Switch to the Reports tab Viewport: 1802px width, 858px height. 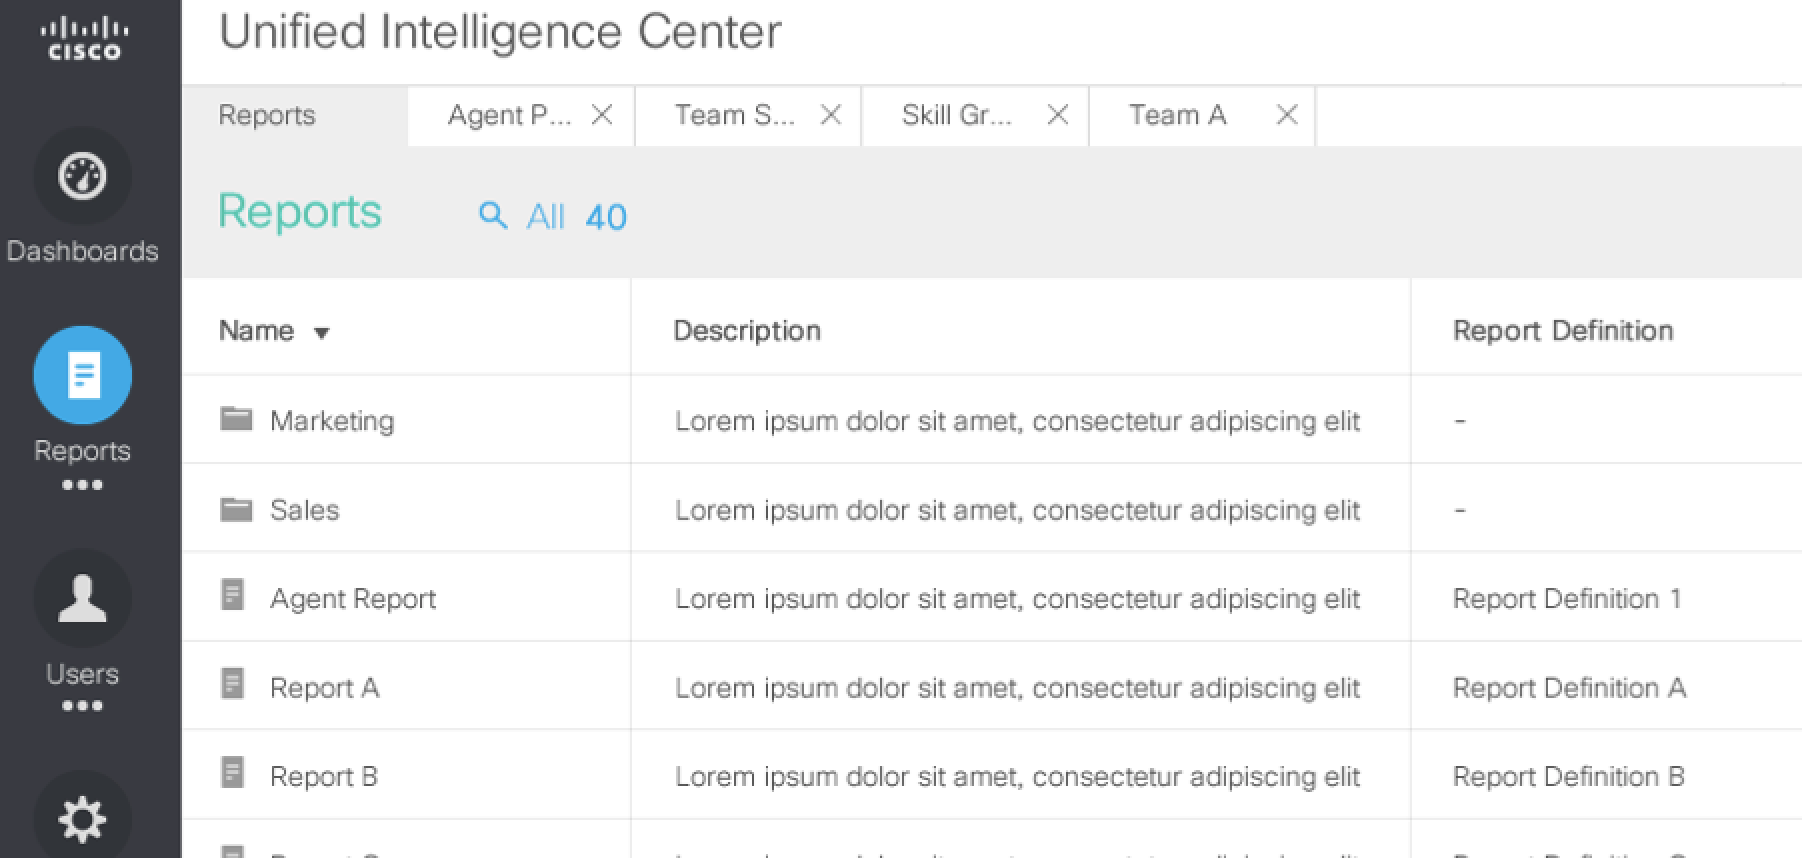pyautogui.click(x=267, y=116)
